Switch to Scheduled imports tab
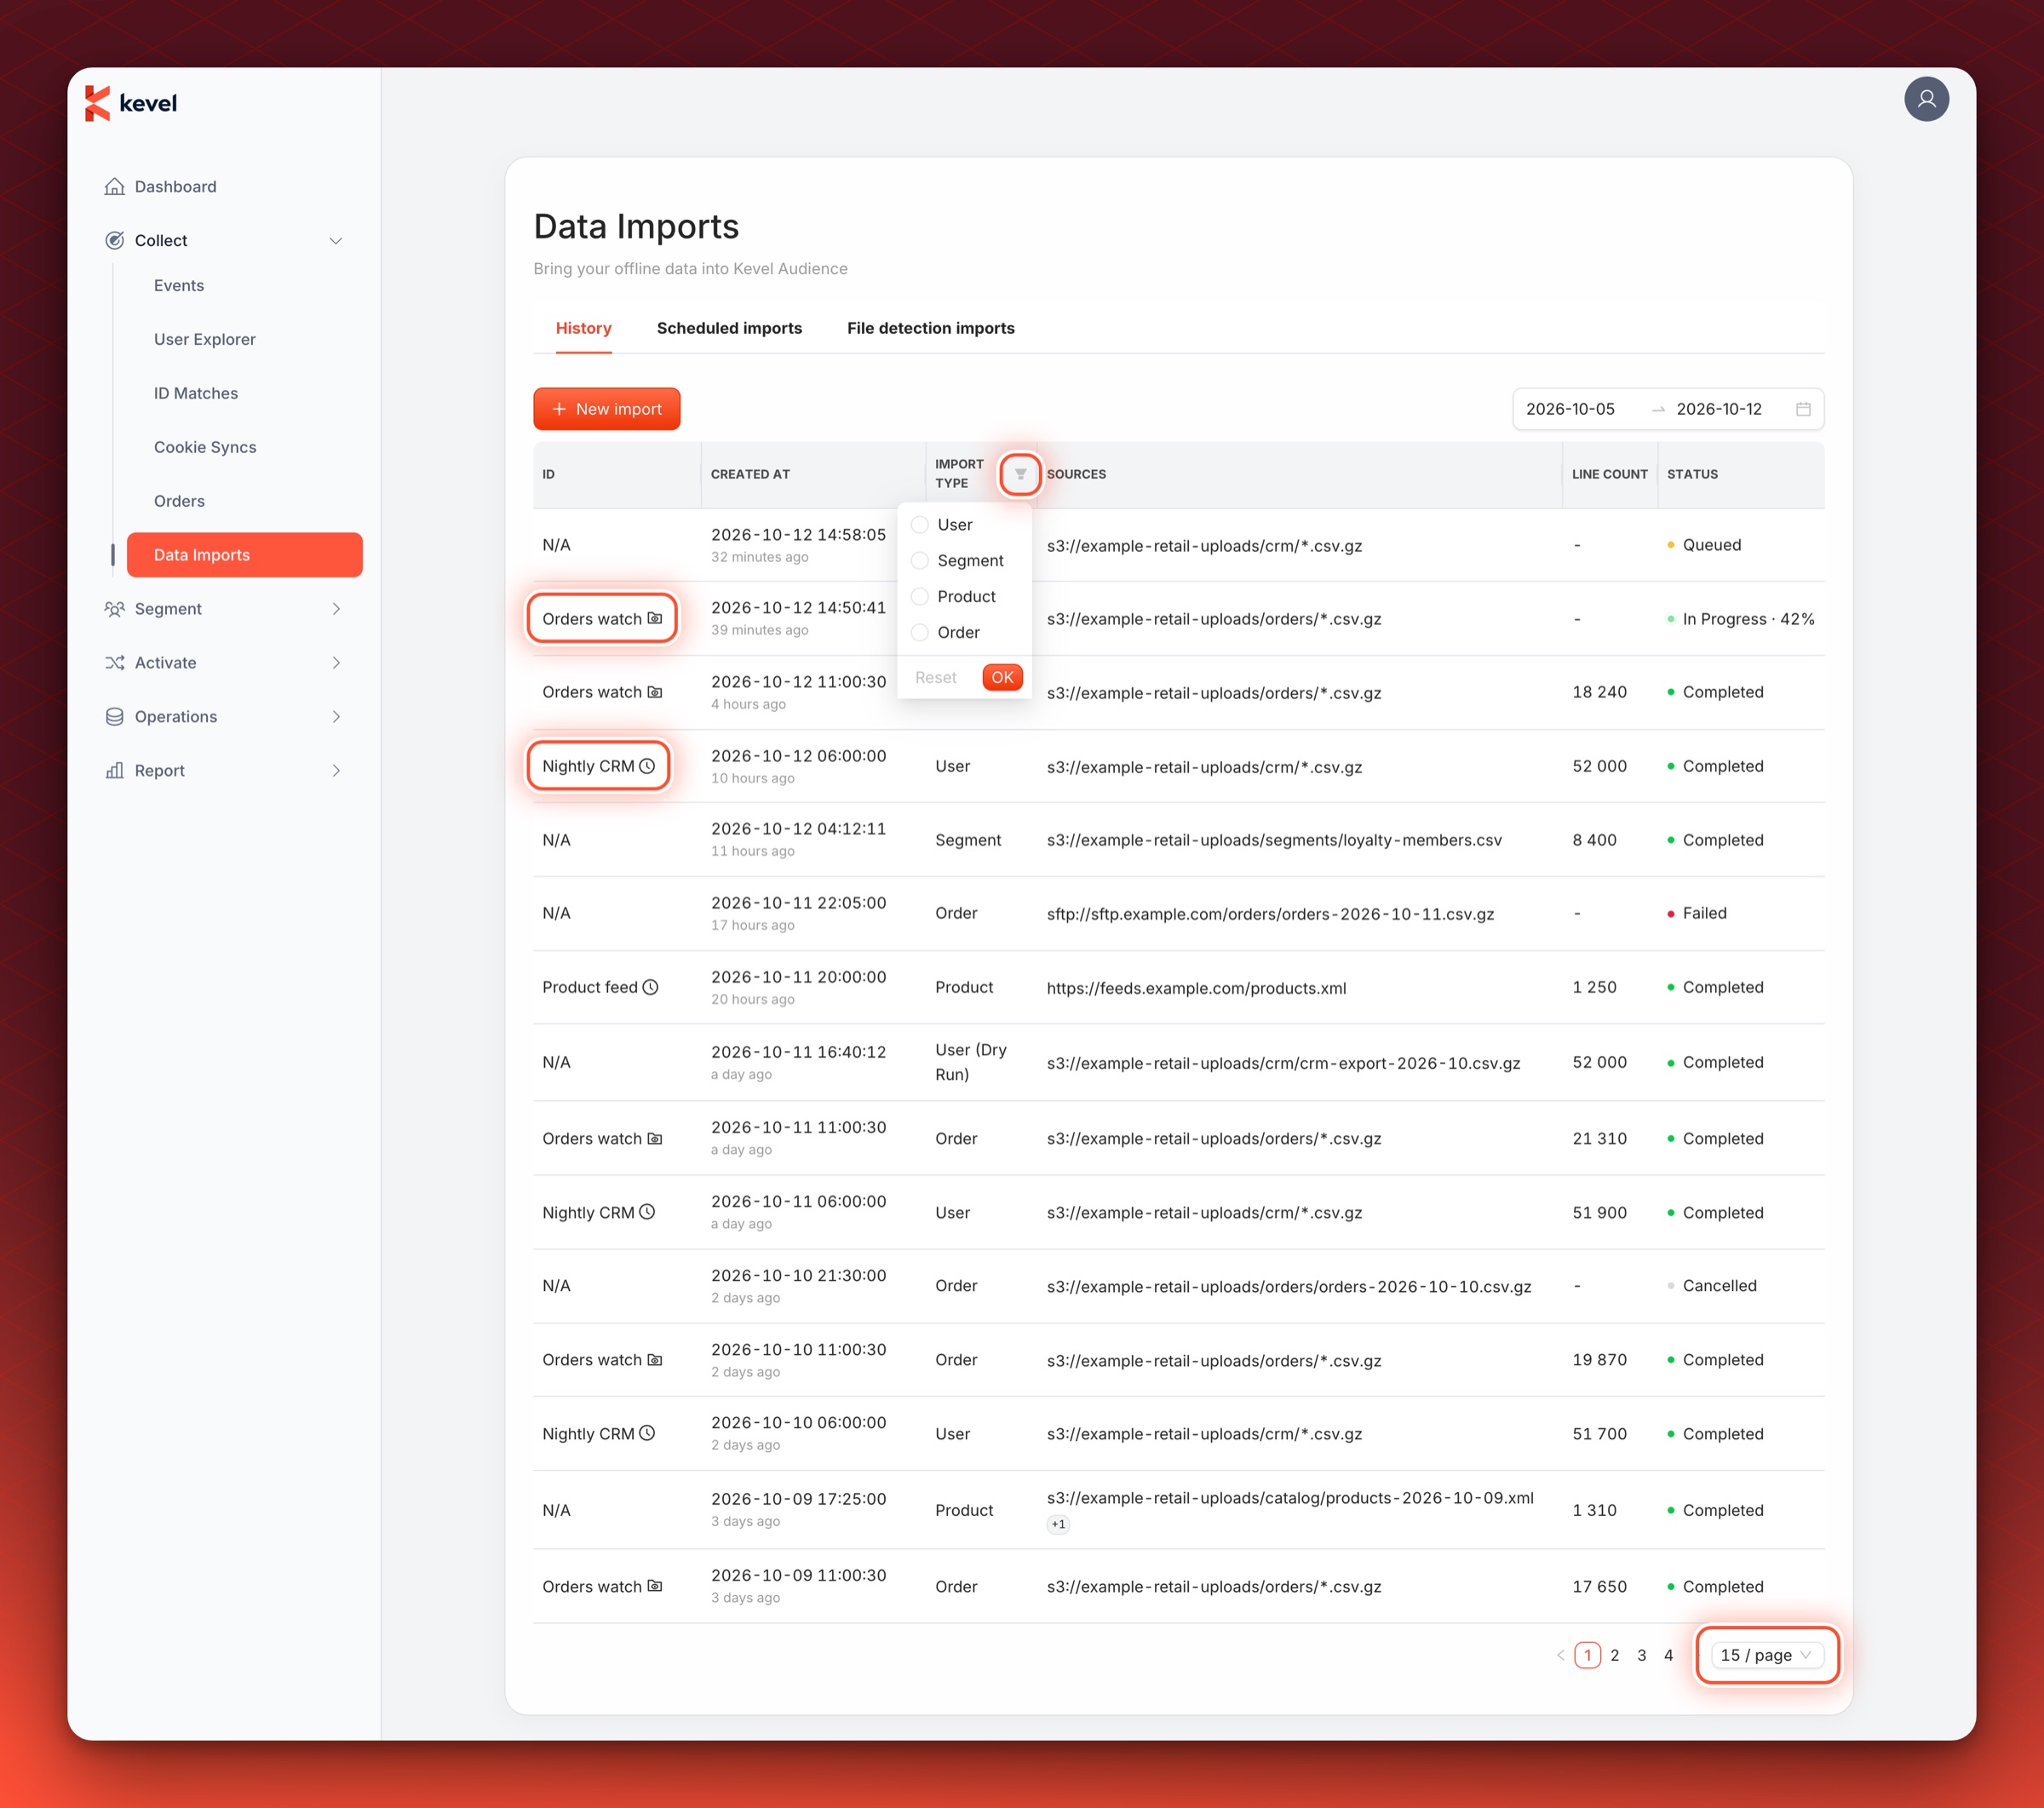This screenshot has height=1808, width=2044. [x=729, y=328]
